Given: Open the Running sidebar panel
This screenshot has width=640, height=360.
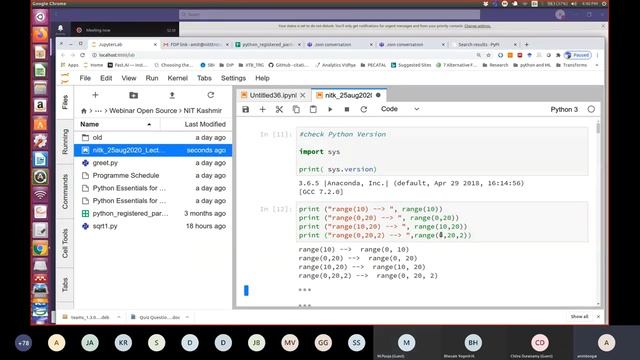Looking at the screenshot, I should click(x=65, y=142).
